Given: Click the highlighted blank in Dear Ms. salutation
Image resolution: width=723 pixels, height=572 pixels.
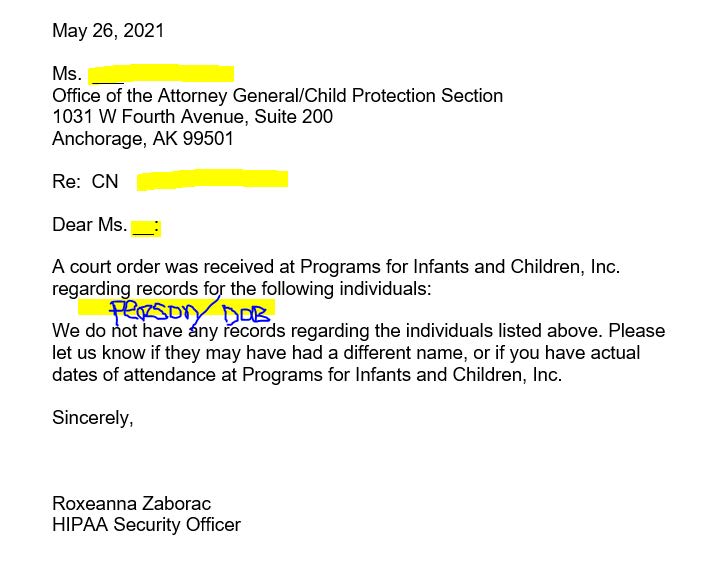Looking at the screenshot, I should 145,226.
